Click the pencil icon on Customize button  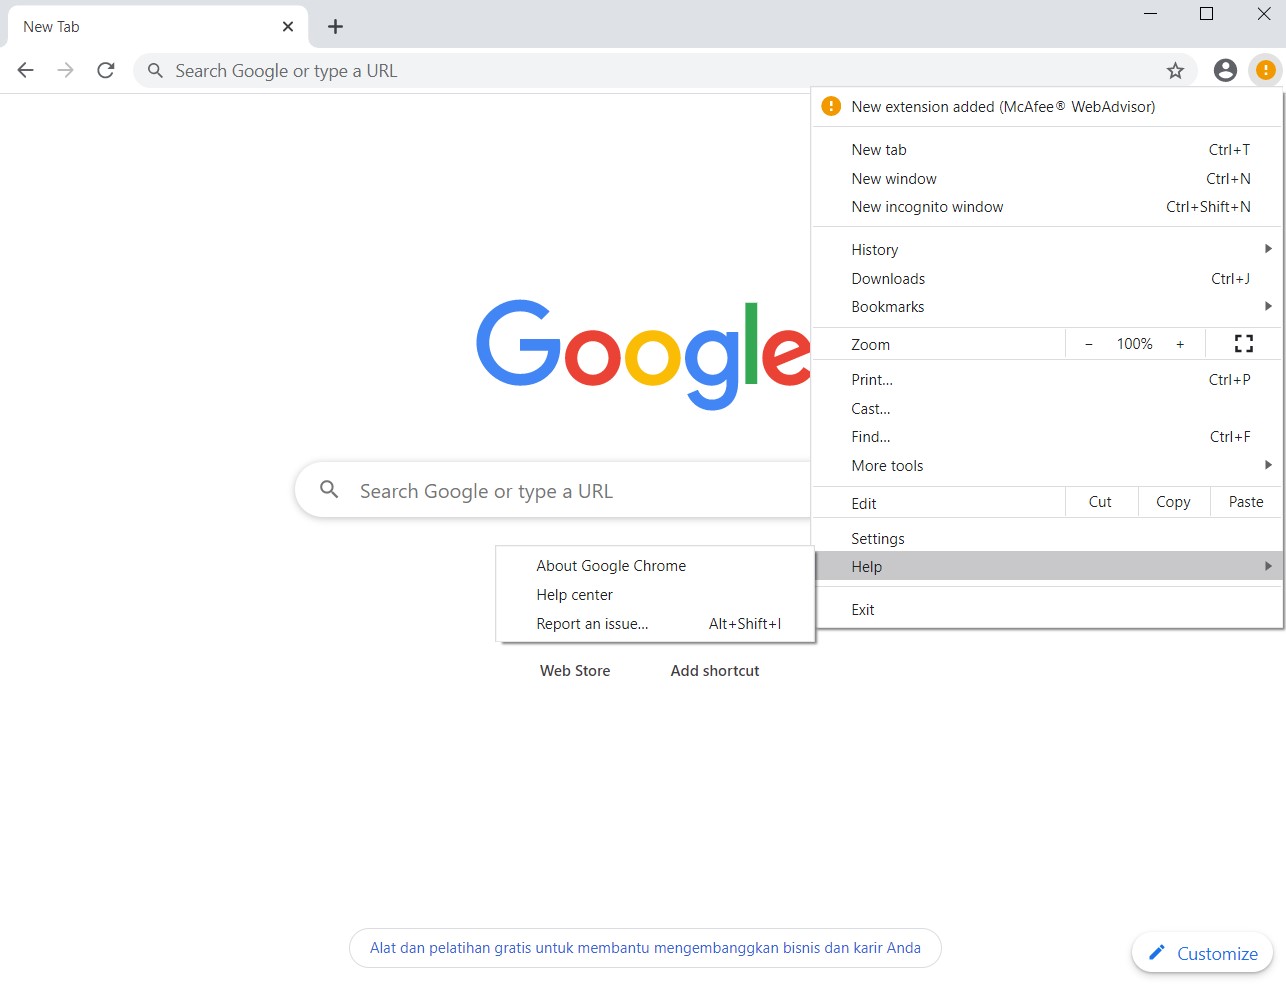[1157, 952]
